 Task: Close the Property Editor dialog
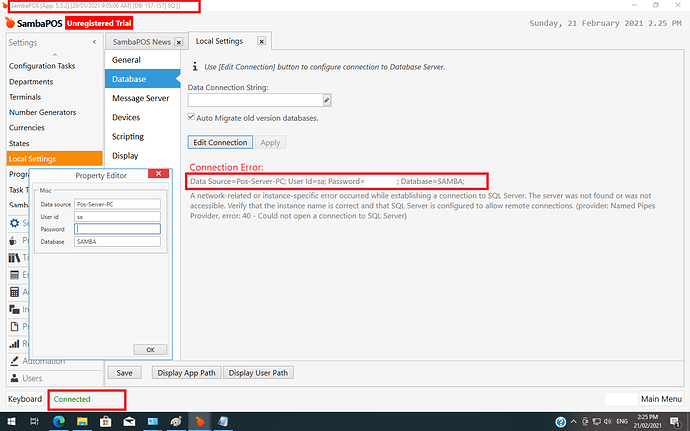coord(158,173)
